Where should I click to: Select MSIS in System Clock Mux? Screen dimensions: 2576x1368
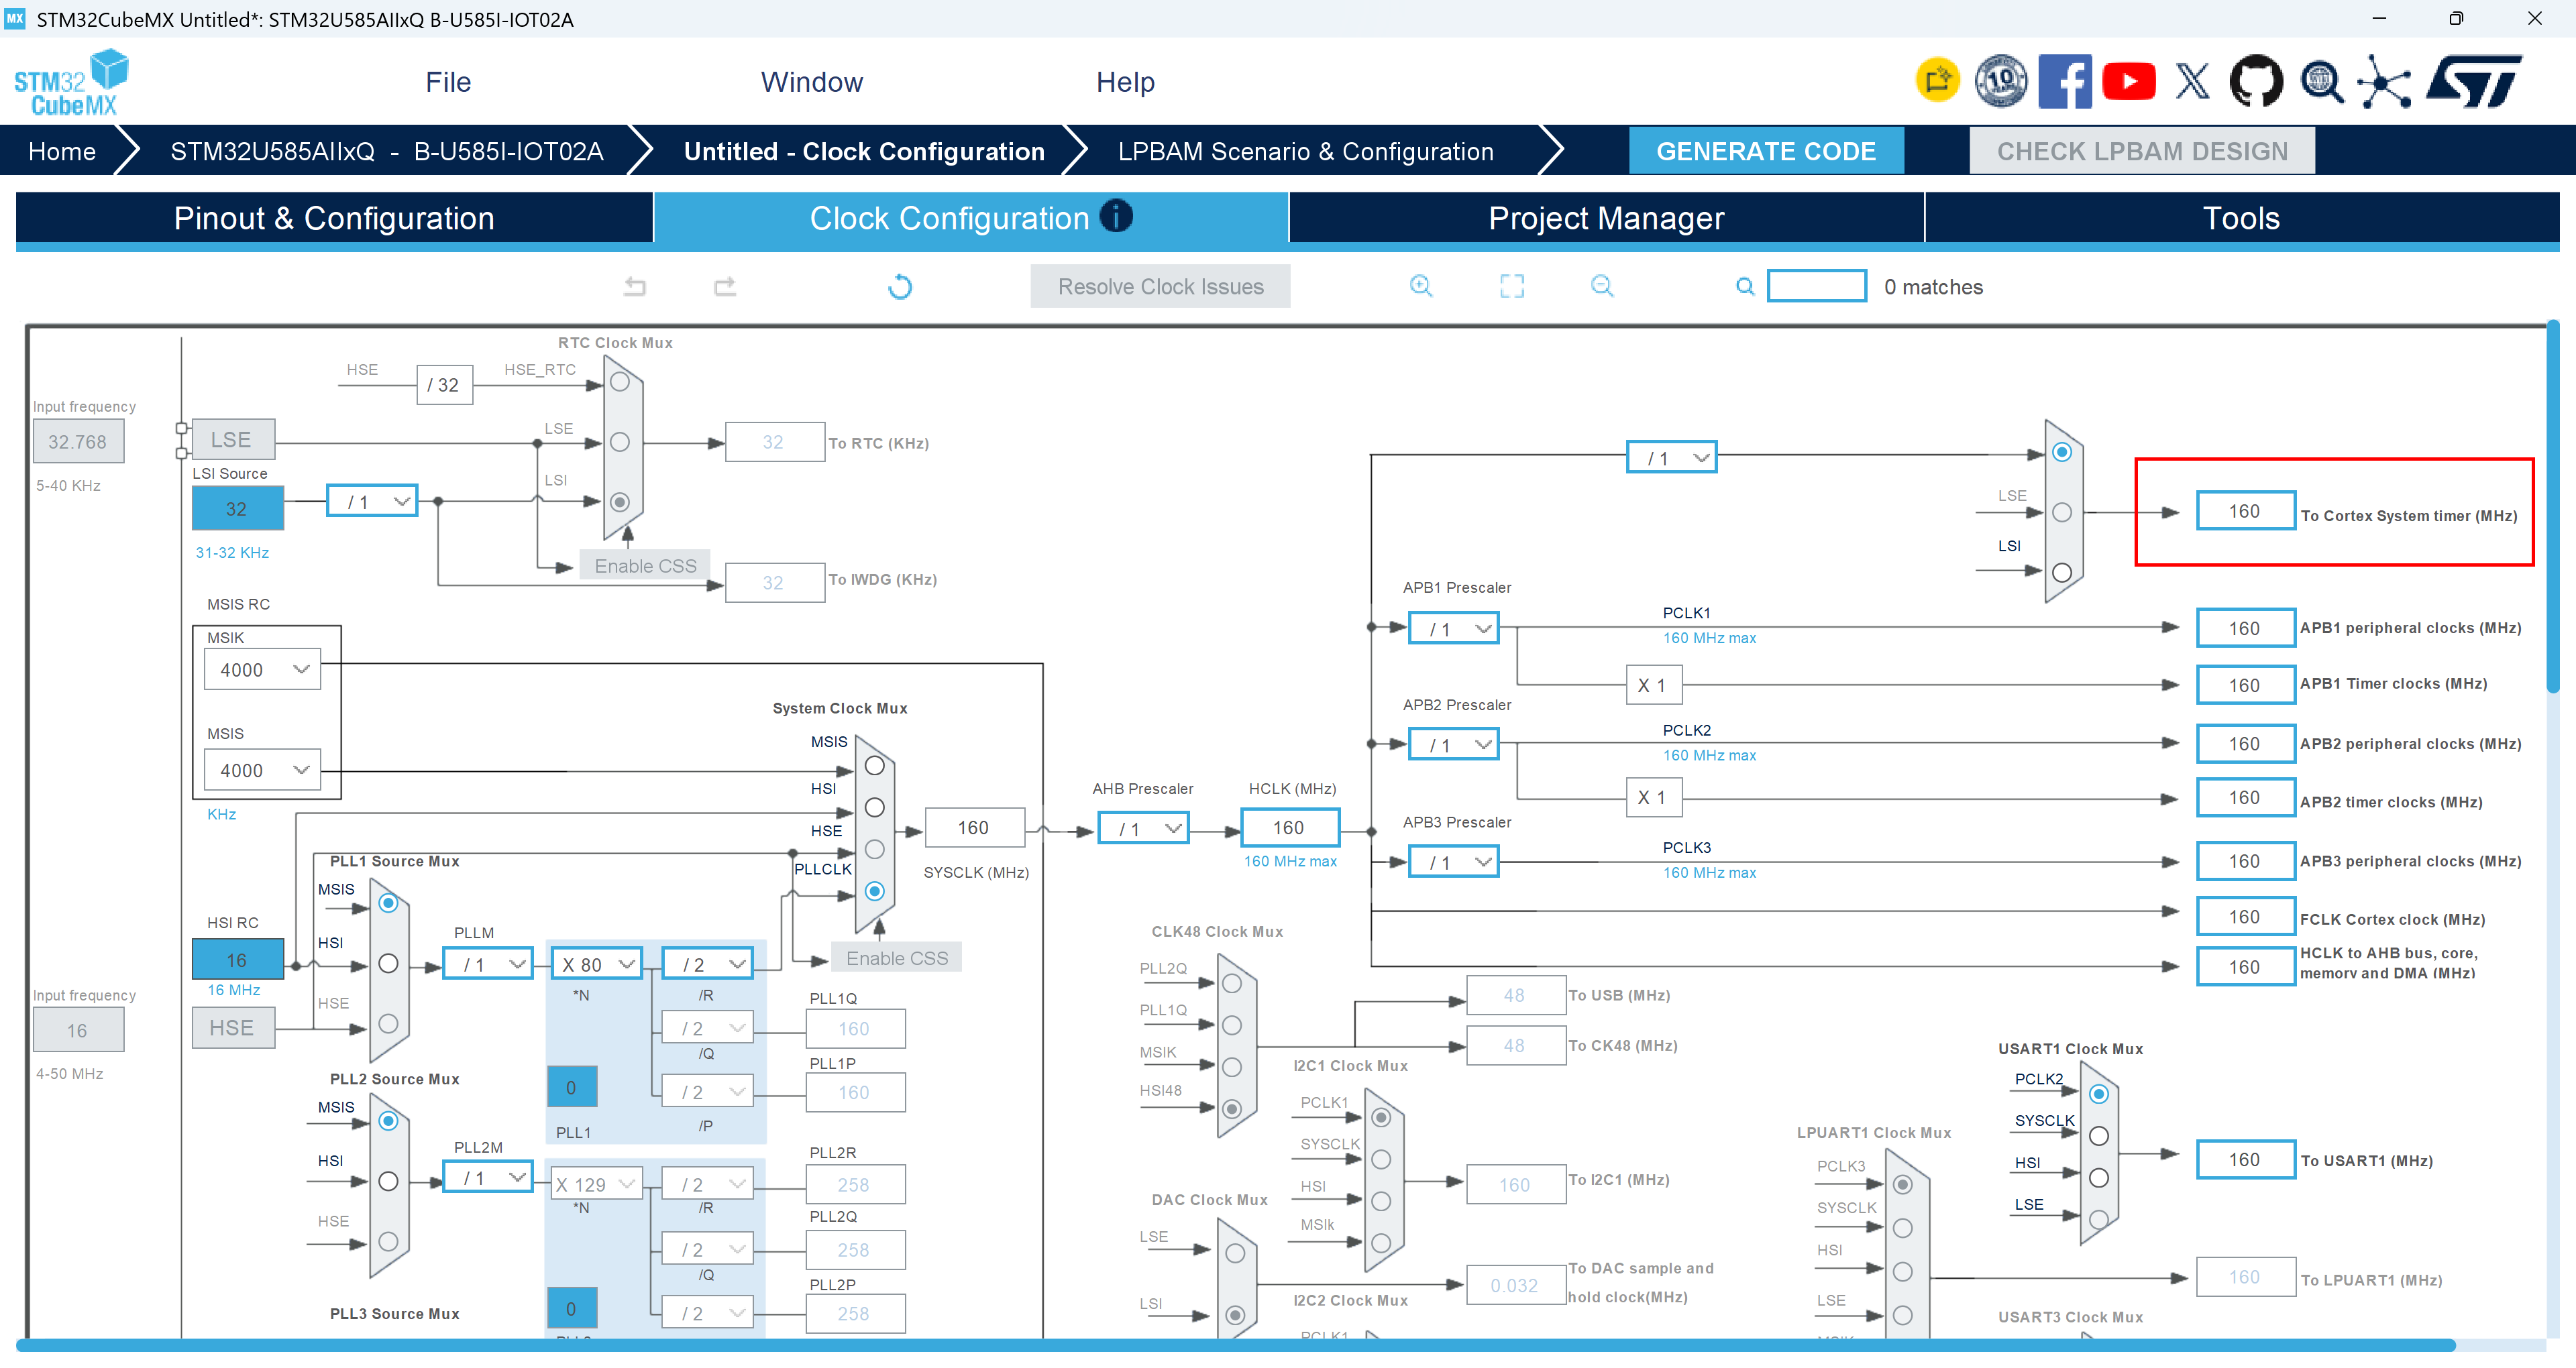coord(875,766)
